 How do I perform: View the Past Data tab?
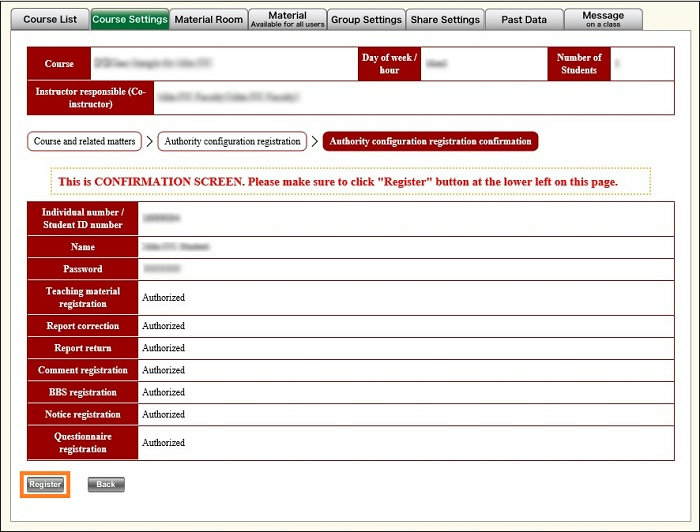click(x=524, y=19)
